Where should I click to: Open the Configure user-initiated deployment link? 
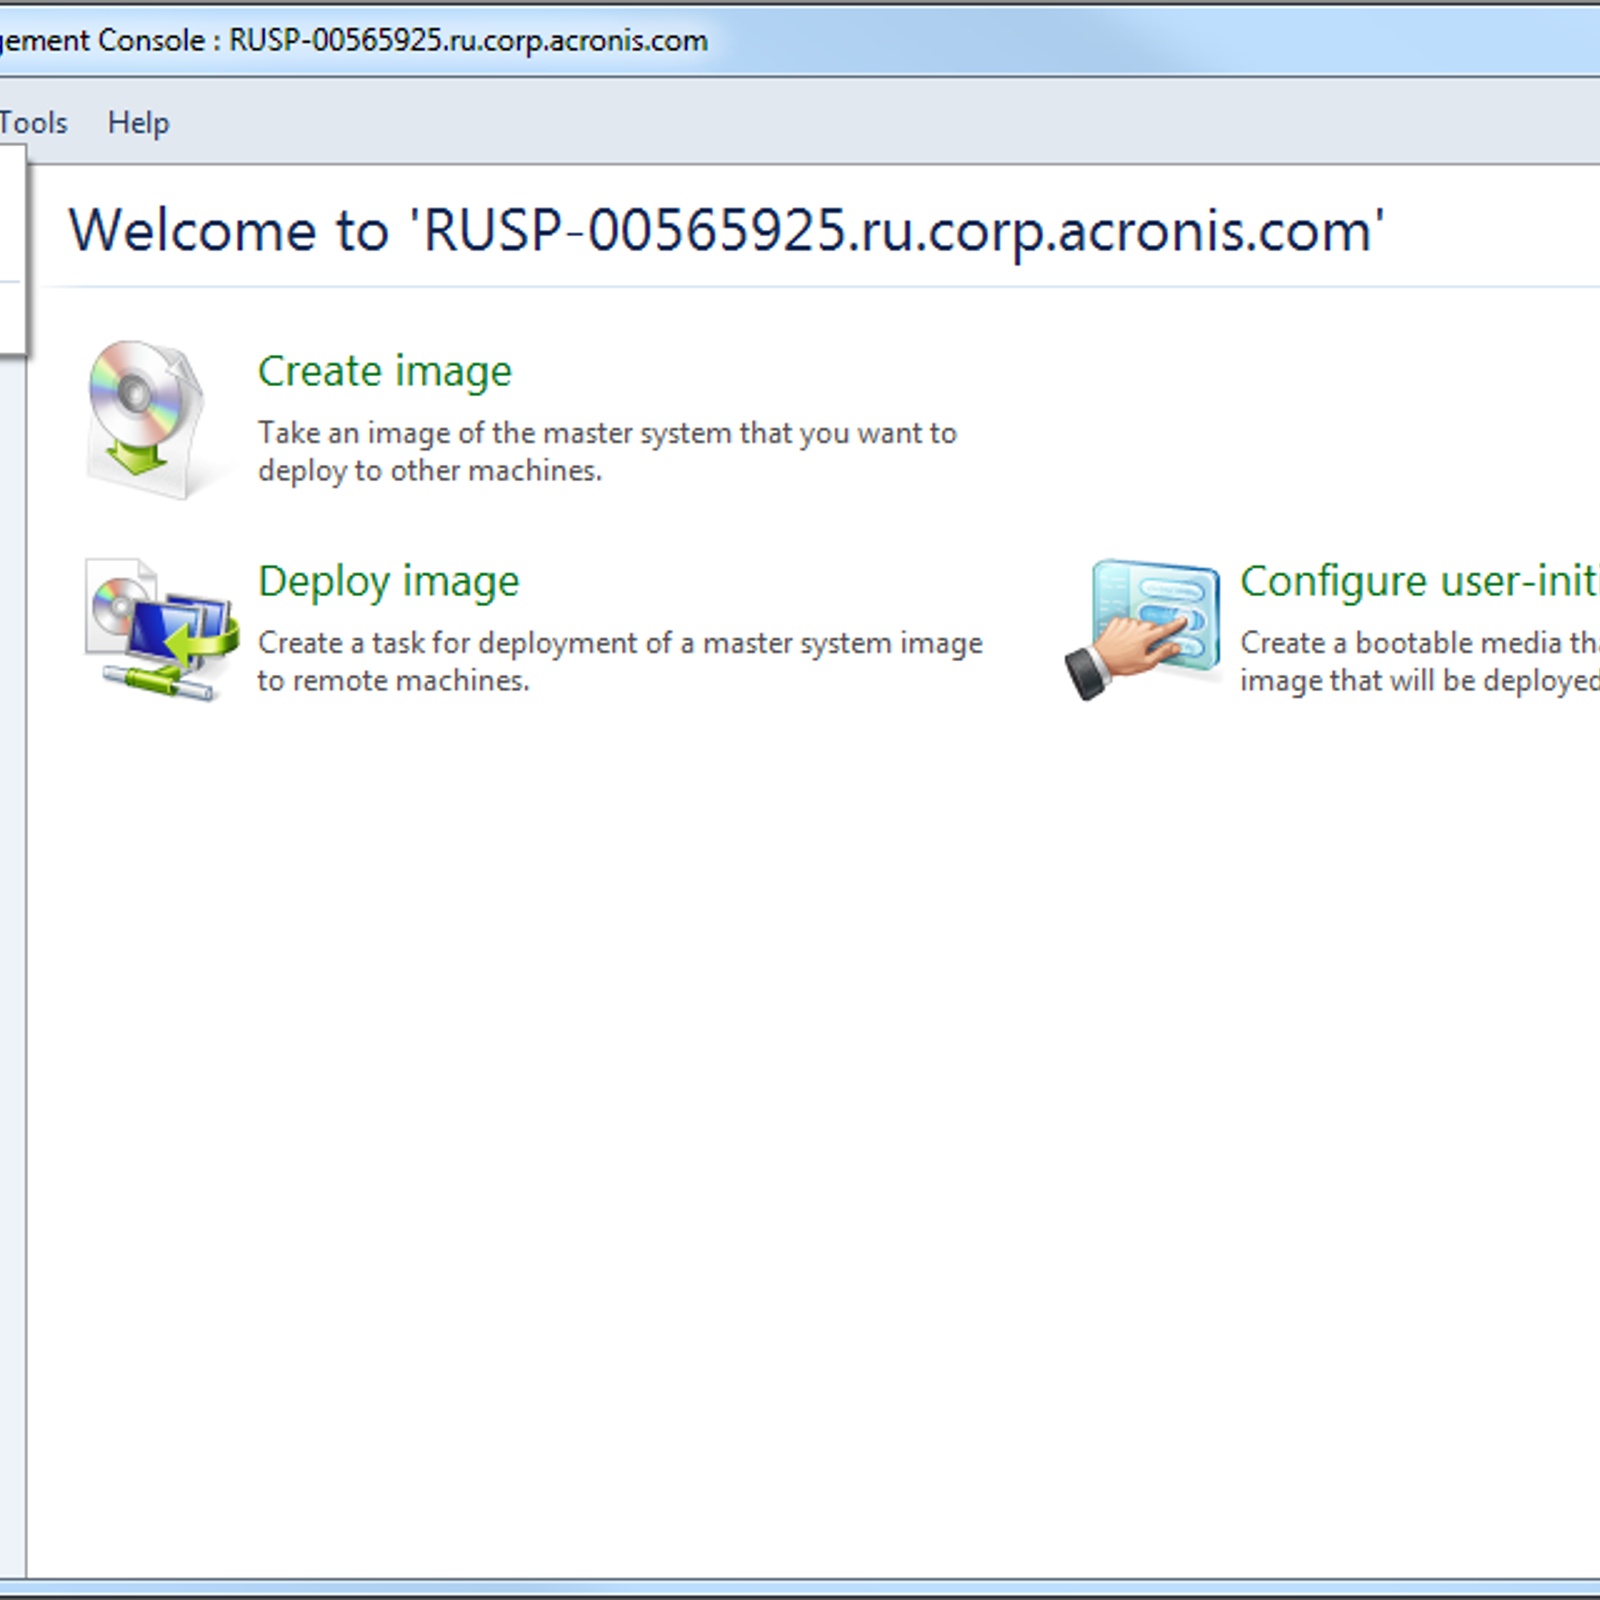tap(1420, 581)
